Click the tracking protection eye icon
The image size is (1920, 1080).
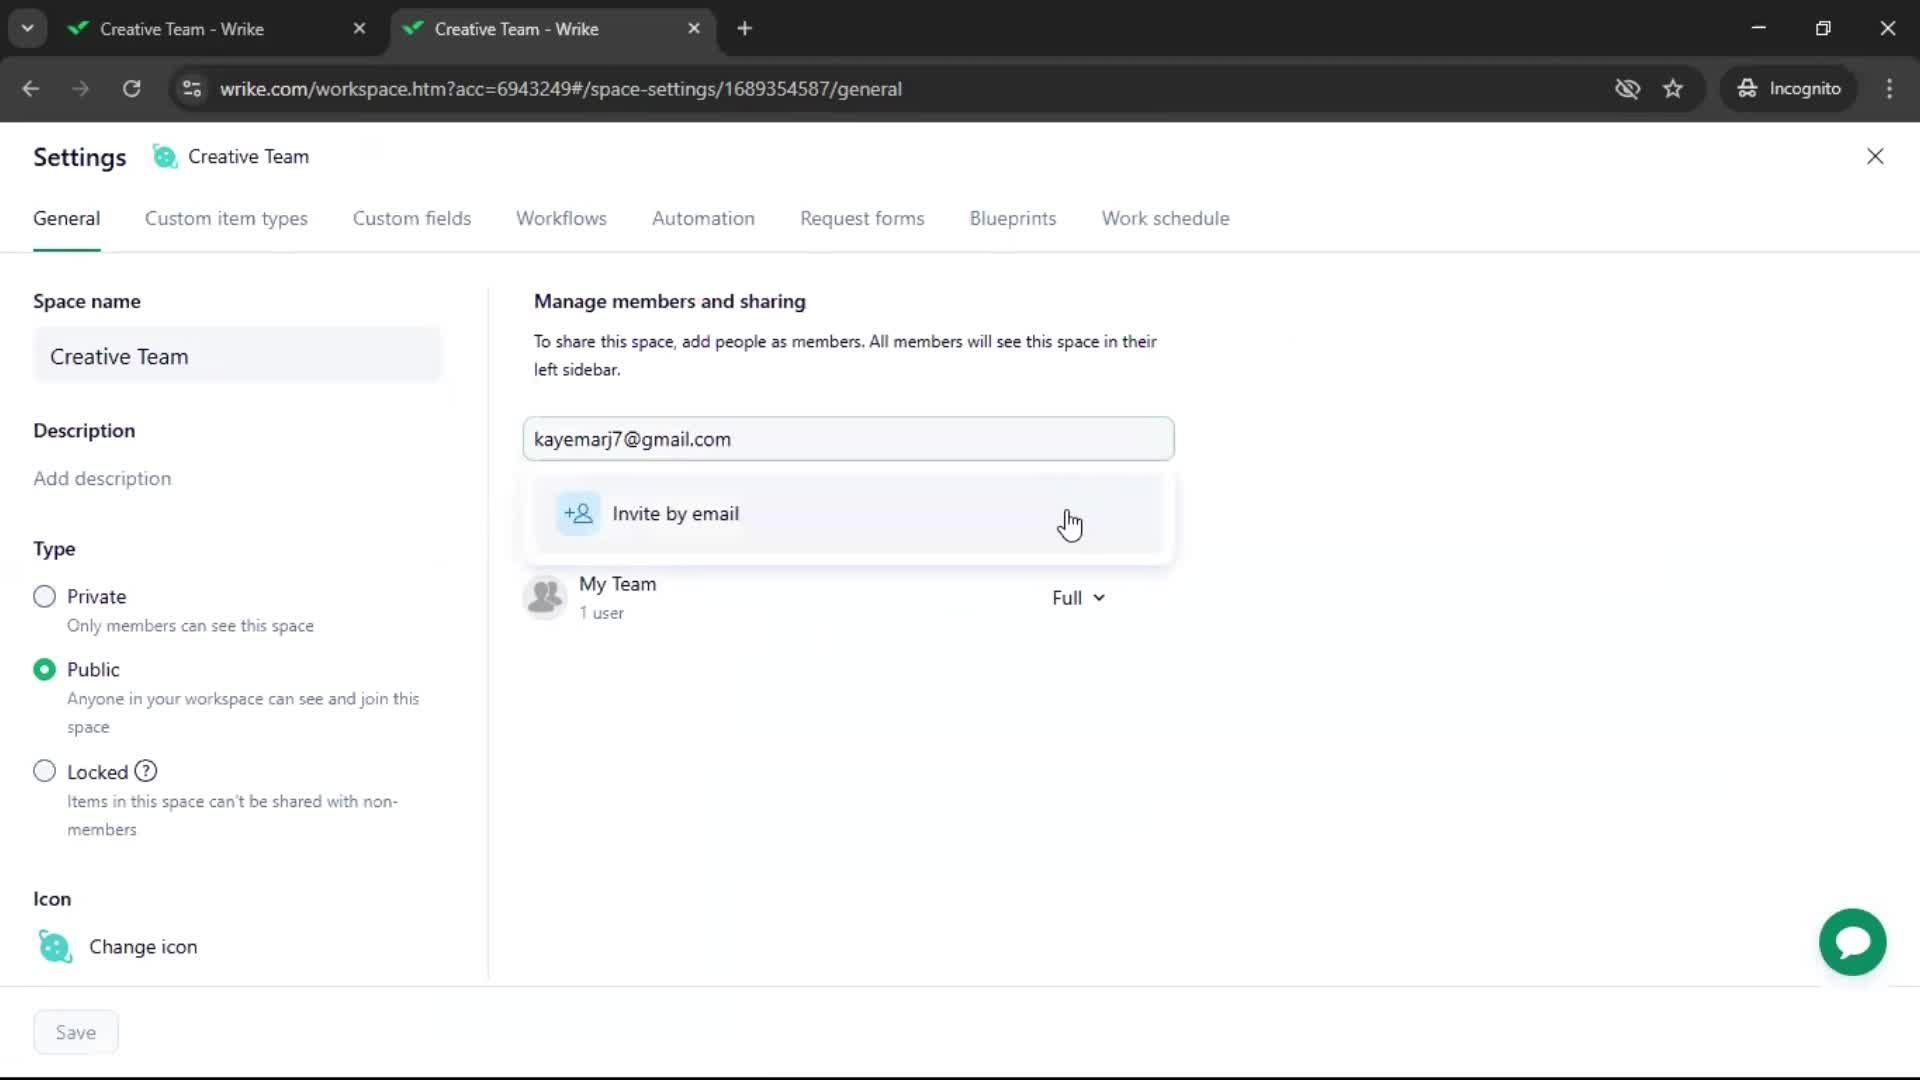coord(1627,89)
